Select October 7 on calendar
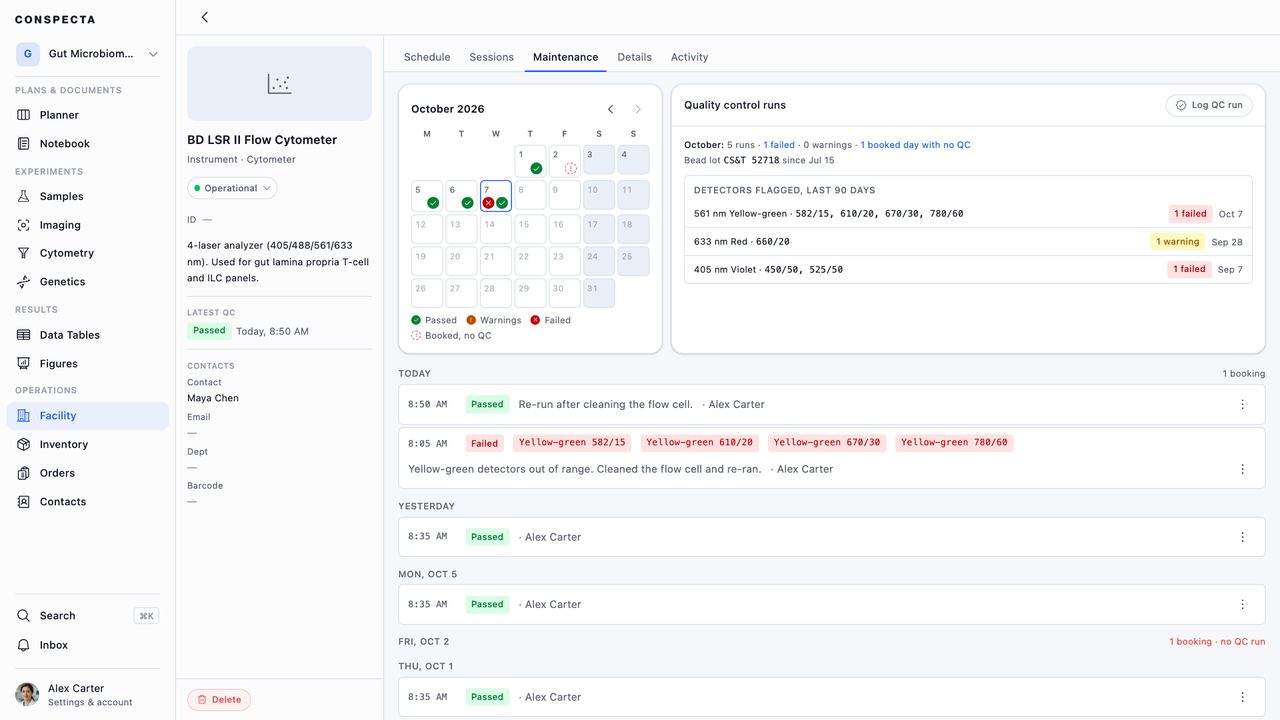 pos(496,196)
